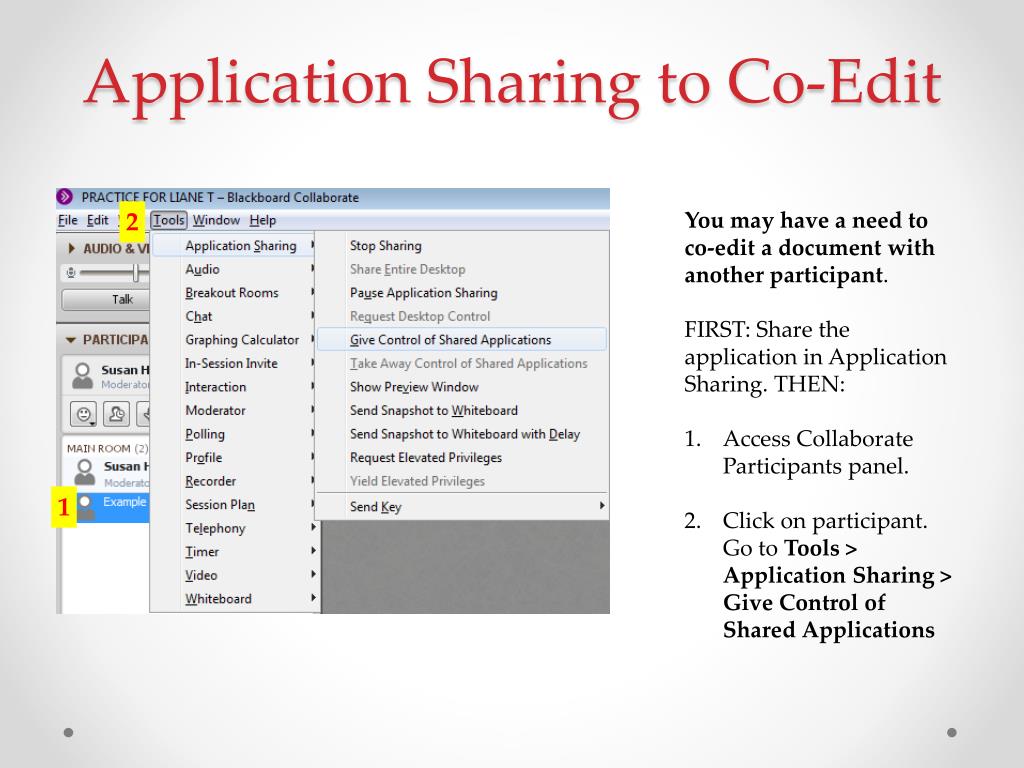Image resolution: width=1024 pixels, height=768 pixels.
Task: Expand the Timer submenu arrow
Action: [x=313, y=551]
